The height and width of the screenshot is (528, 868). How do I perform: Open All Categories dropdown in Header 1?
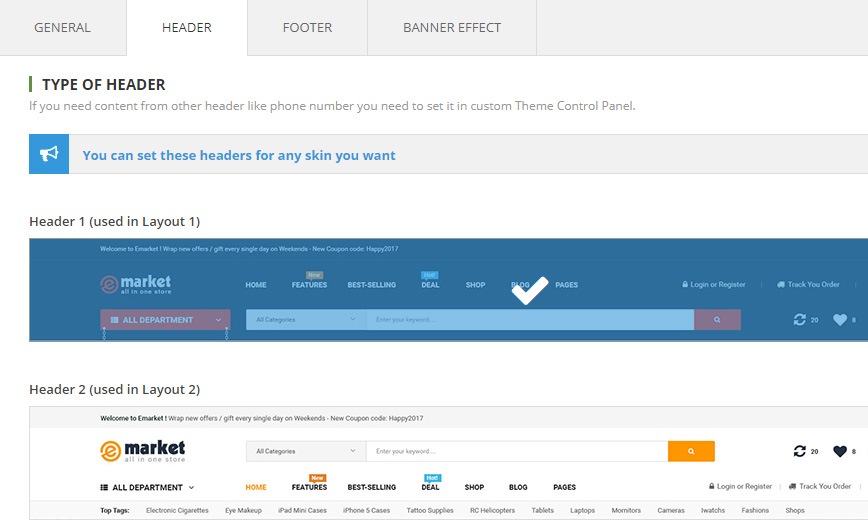click(x=306, y=319)
